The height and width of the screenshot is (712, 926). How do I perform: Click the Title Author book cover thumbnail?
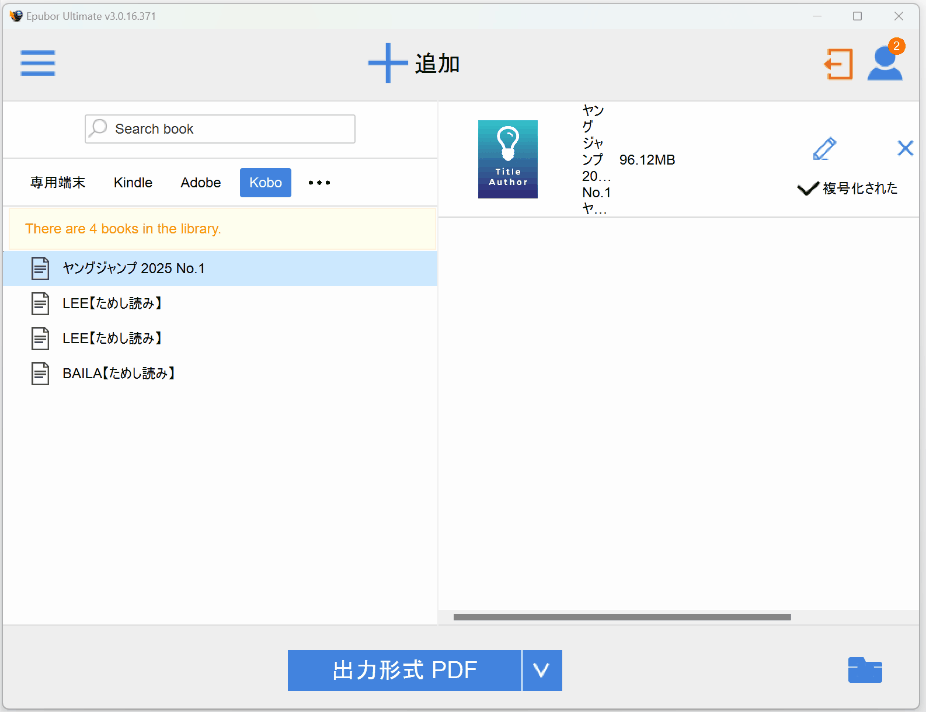[508, 159]
